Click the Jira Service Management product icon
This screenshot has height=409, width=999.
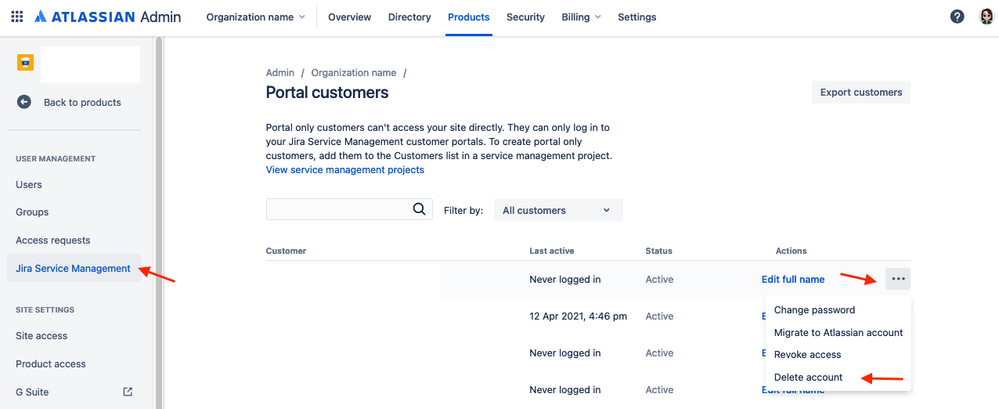pyautogui.click(x=25, y=62)
